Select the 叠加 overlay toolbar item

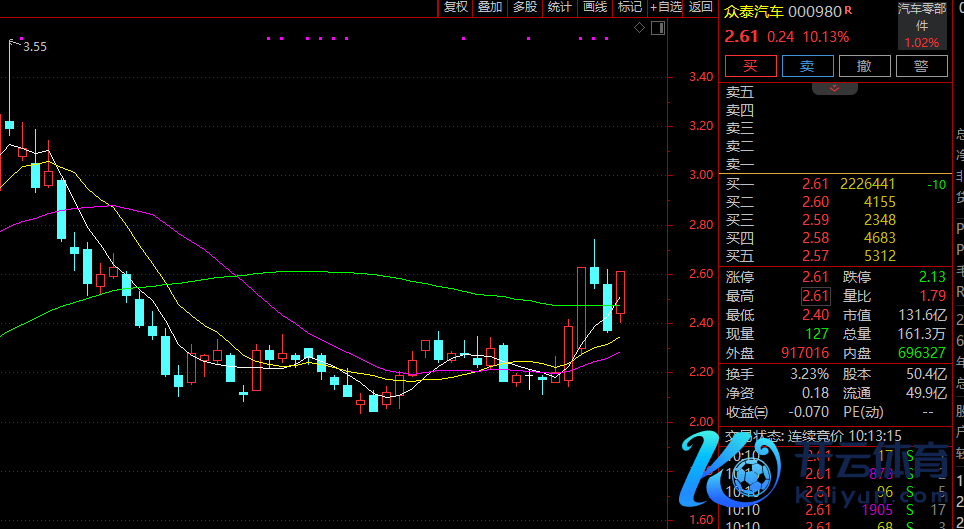(x=490, y=7)
